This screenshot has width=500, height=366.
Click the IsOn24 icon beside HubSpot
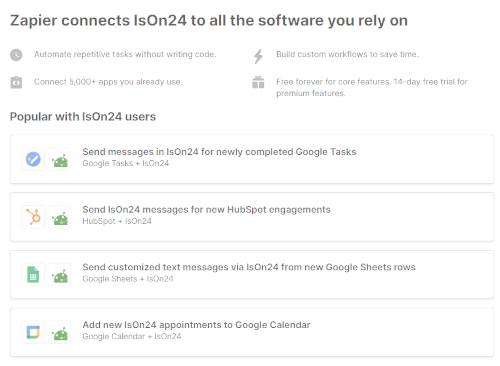[x=60, y=217]
